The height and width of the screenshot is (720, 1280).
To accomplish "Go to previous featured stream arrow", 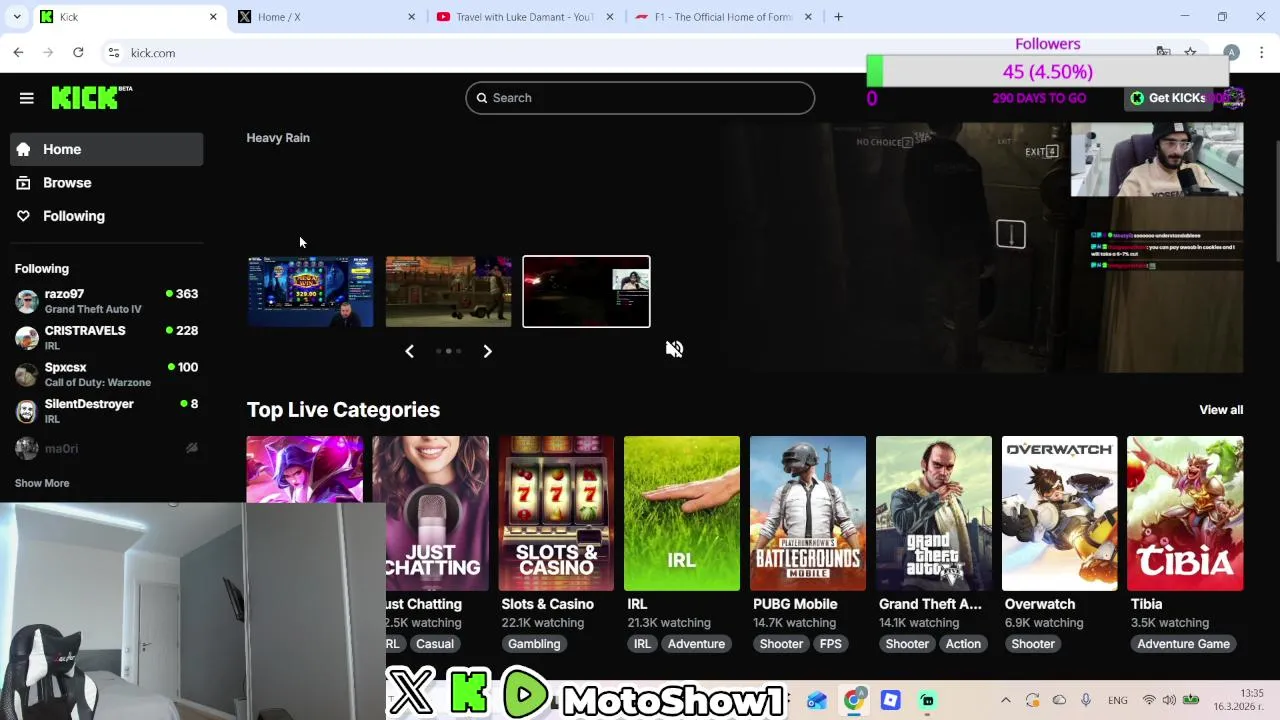I will tap(409, 351).
